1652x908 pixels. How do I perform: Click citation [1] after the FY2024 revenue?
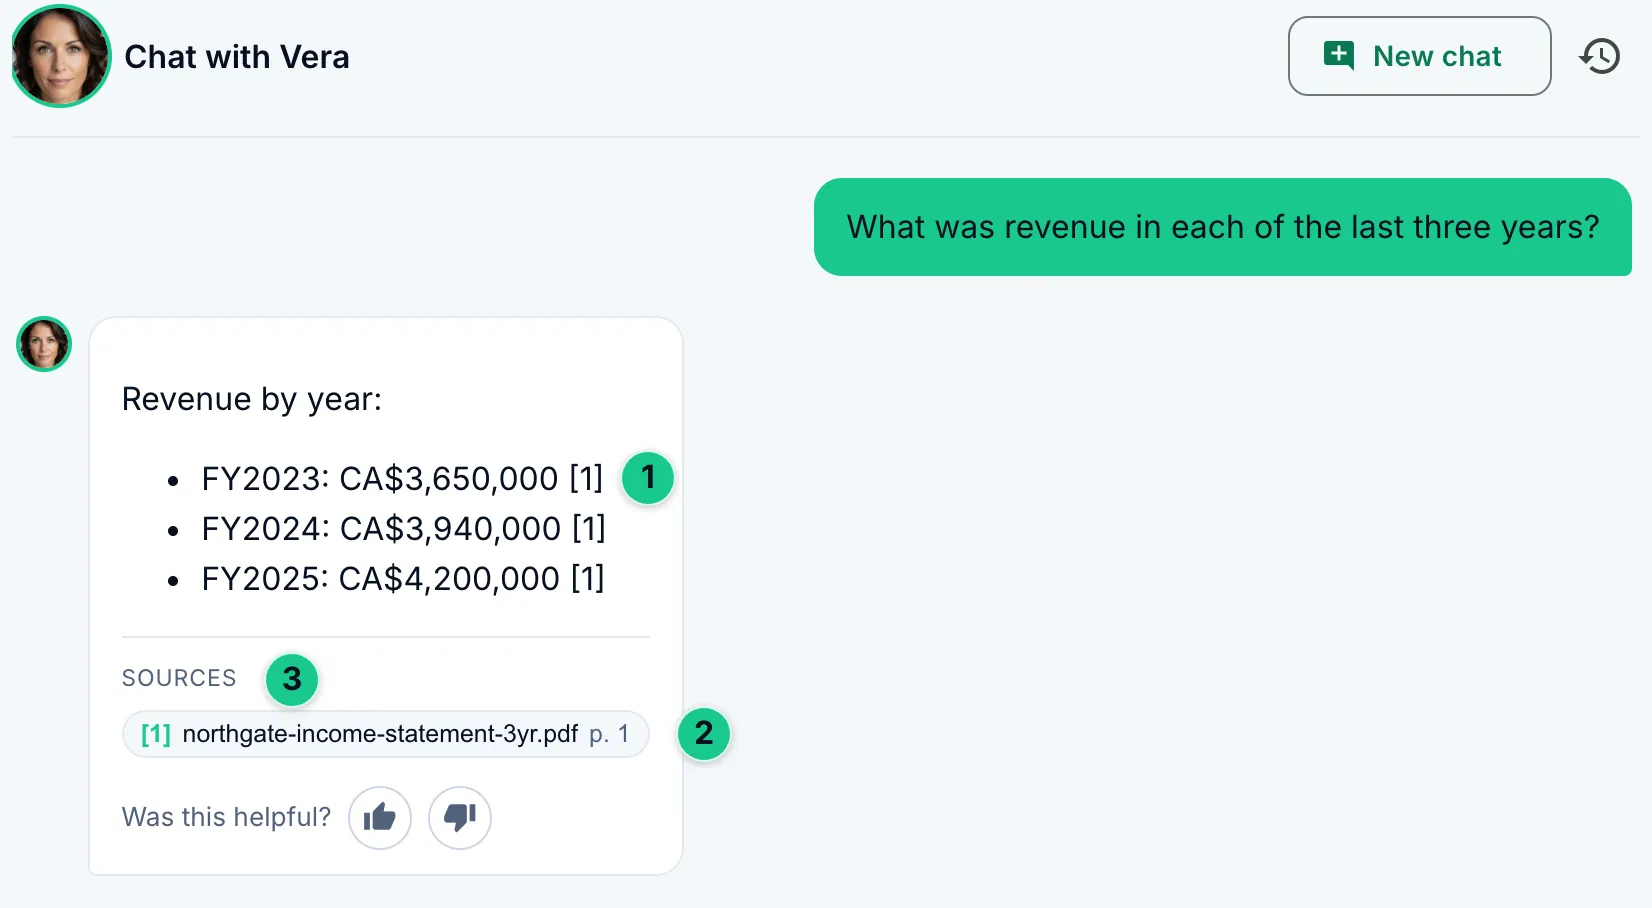coord(589,529)
